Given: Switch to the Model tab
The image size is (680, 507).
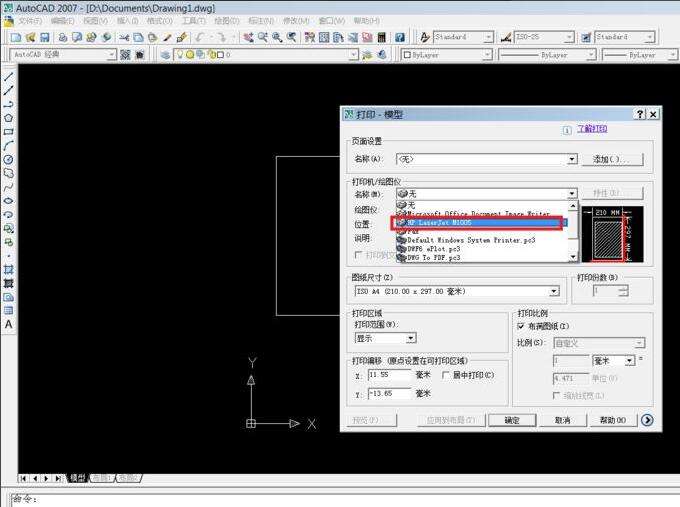Looking at the screenshot, I should click(78, 478).
